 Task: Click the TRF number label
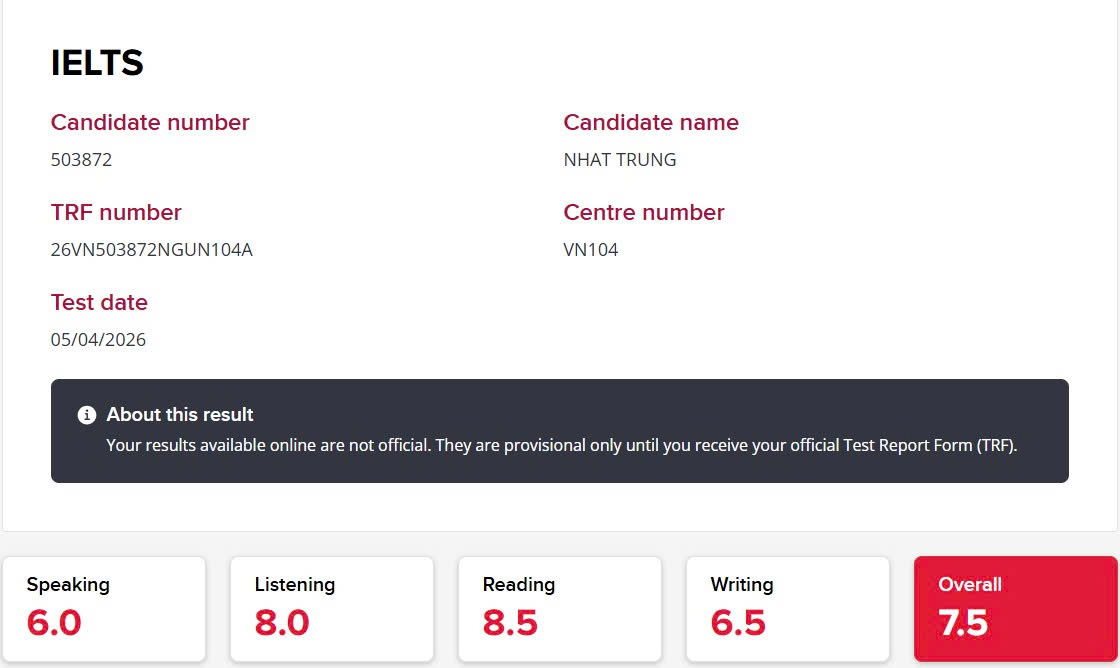(x=116, y=213)
